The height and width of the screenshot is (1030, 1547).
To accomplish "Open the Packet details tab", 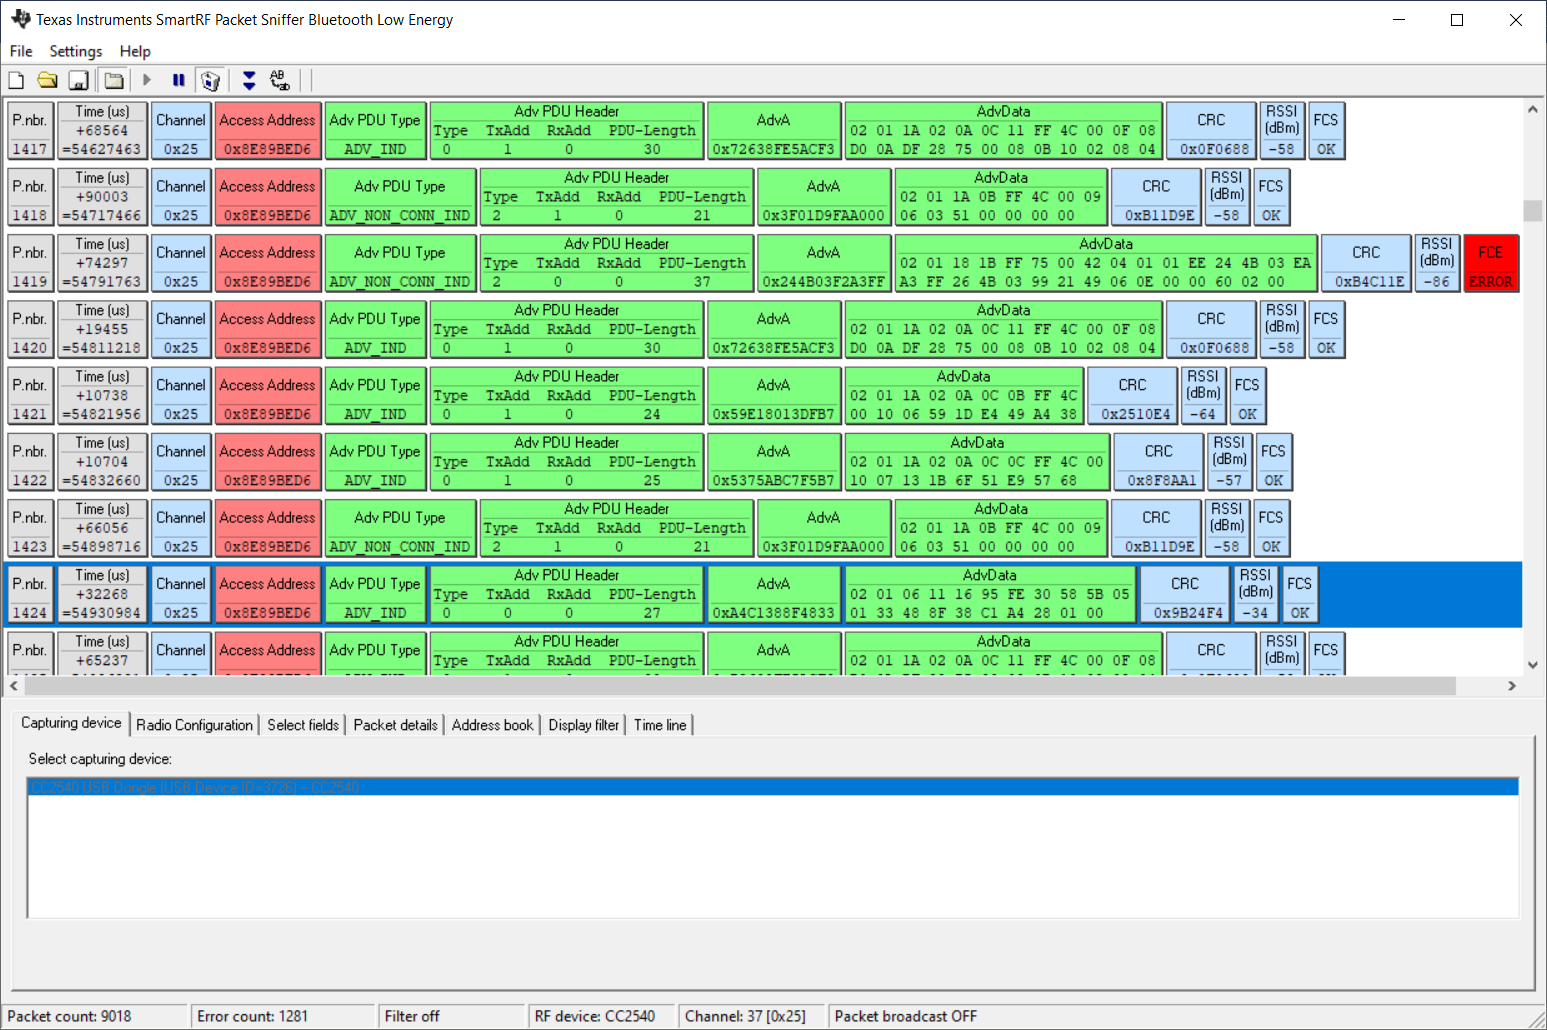I will pos(395,725).
